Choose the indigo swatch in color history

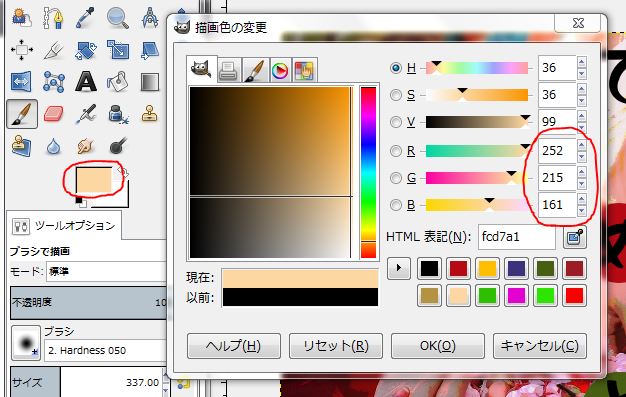click(516, 269)
